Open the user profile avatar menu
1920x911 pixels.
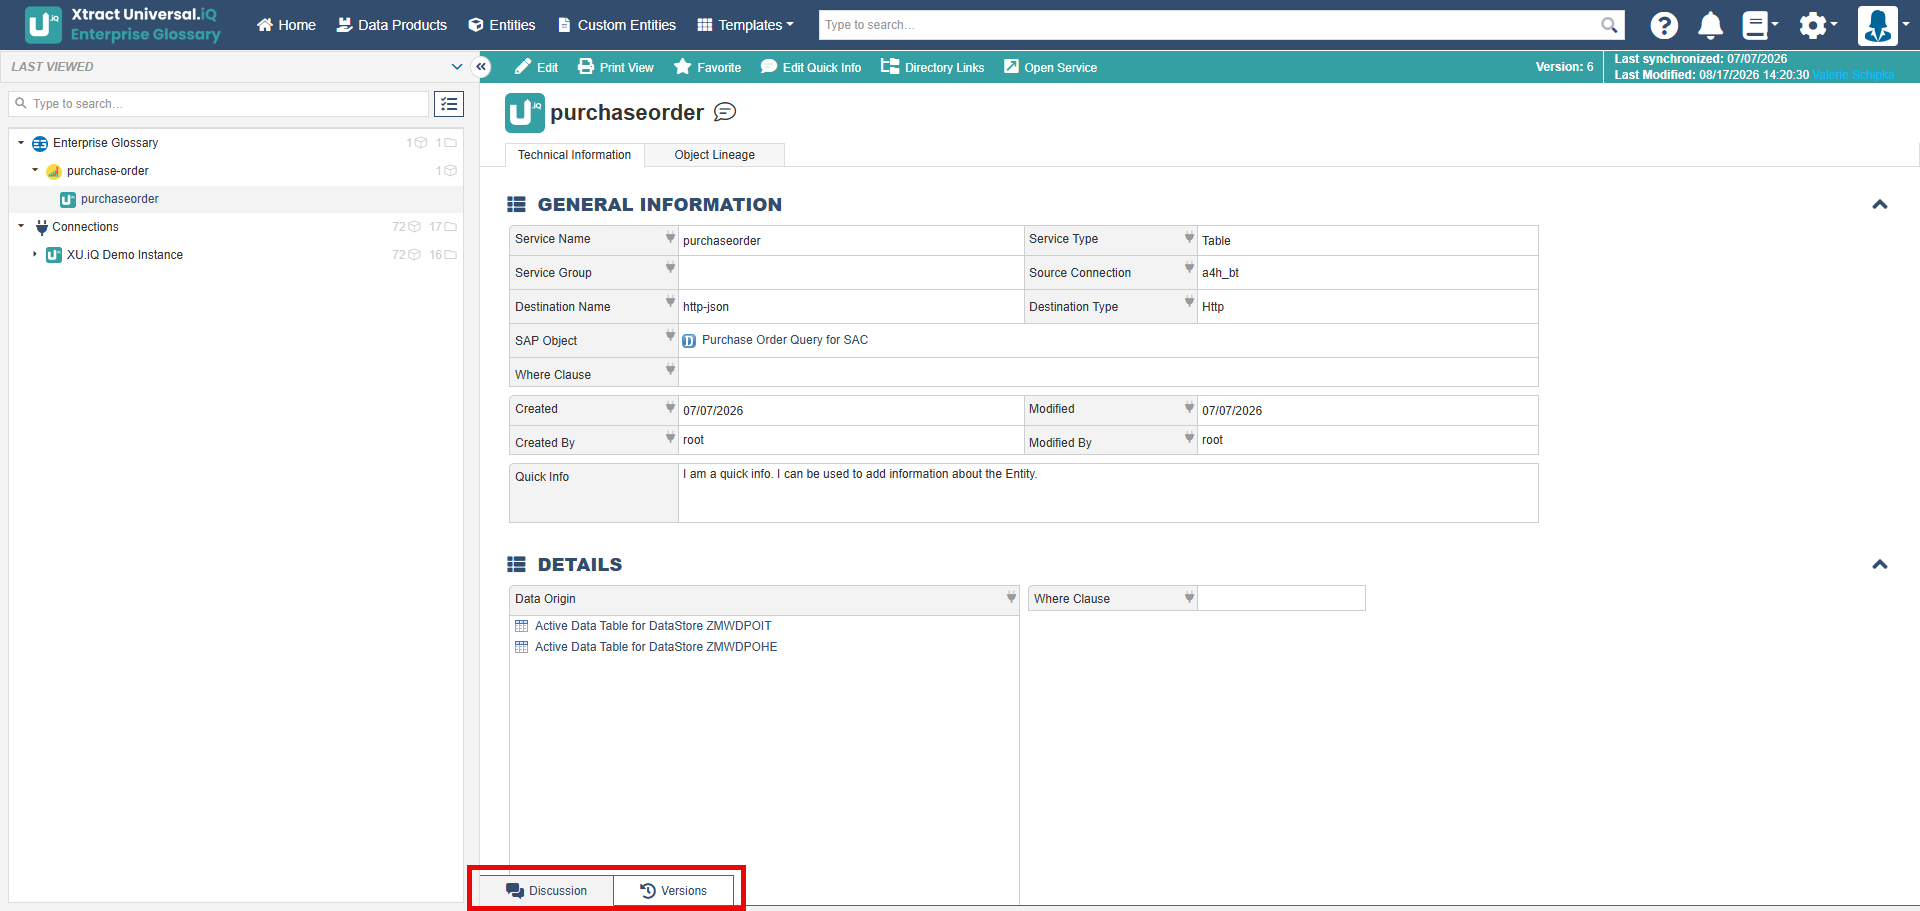[x=1883, y=25]
